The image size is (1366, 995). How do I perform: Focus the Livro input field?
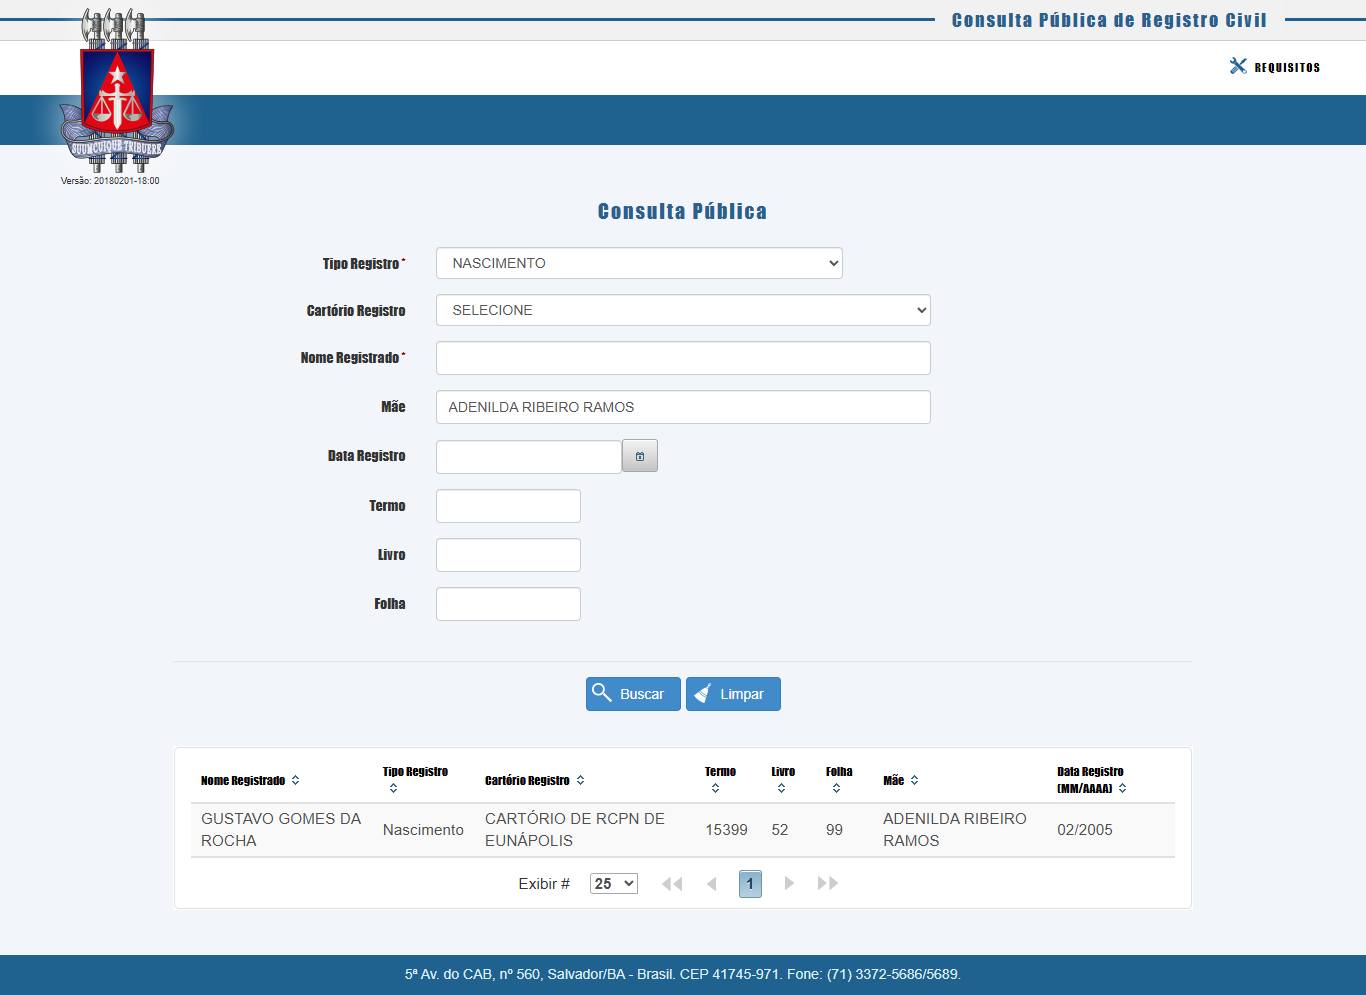(508, 555)
